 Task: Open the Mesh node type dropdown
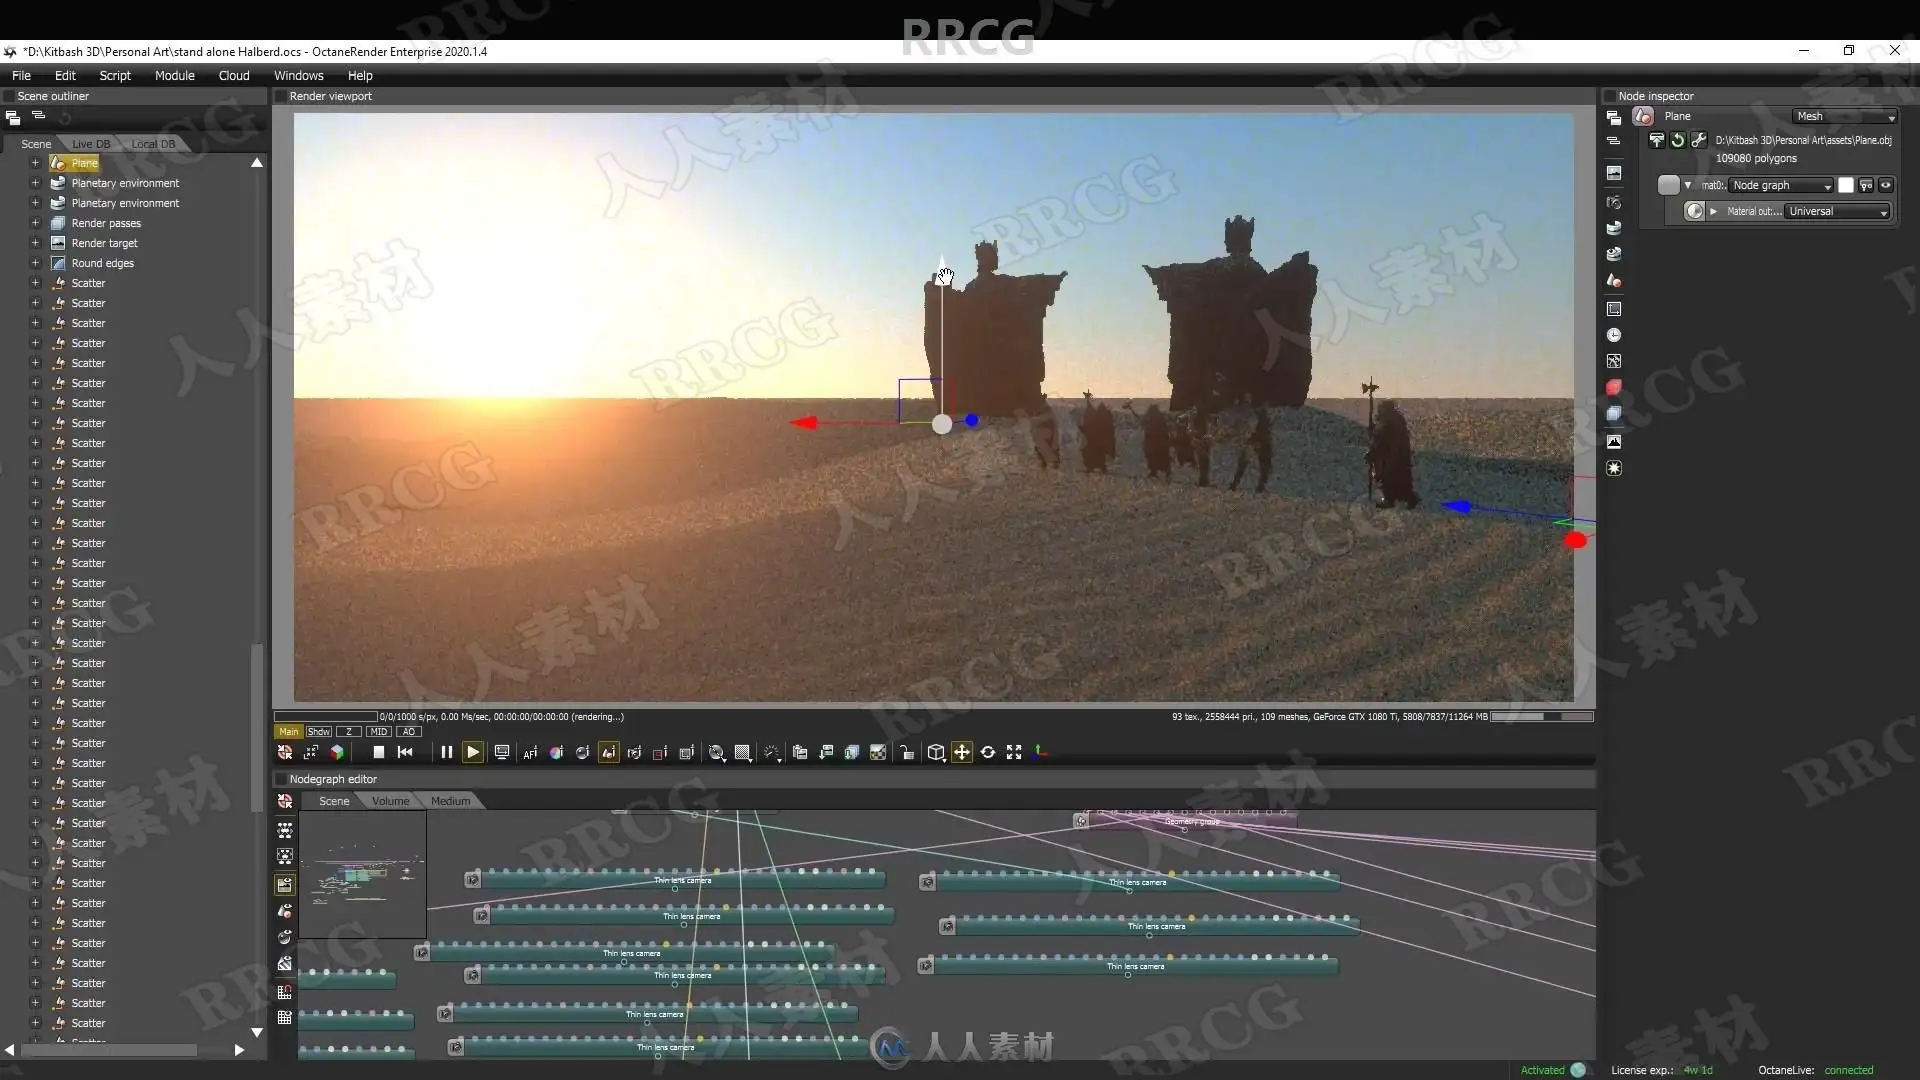coord(1844,116)
